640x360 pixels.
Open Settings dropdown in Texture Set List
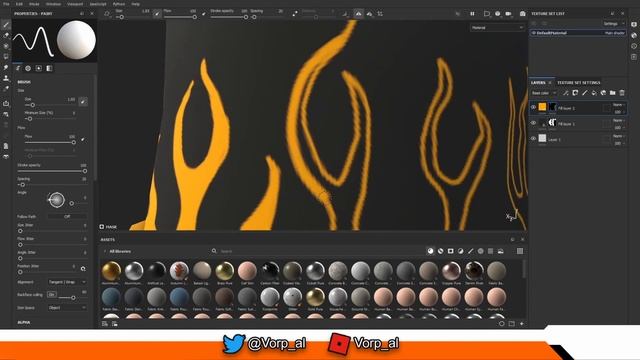[613, 24]
